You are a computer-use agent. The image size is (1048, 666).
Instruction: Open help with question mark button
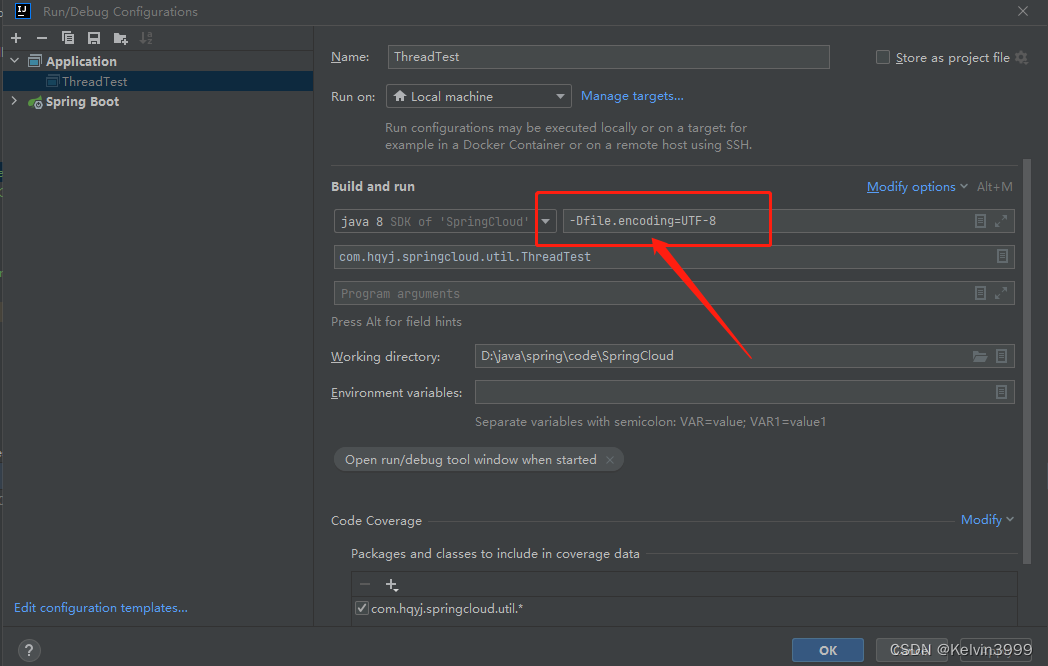click(29, 650)
